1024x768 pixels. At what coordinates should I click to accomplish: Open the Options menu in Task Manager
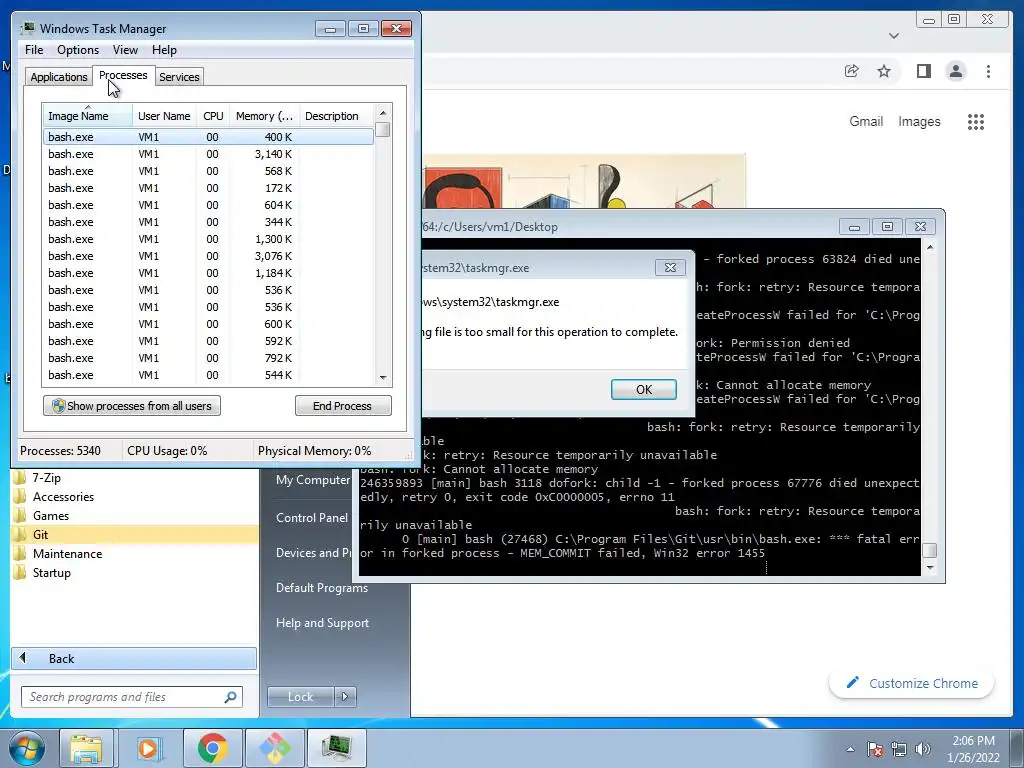coord(78,50)
